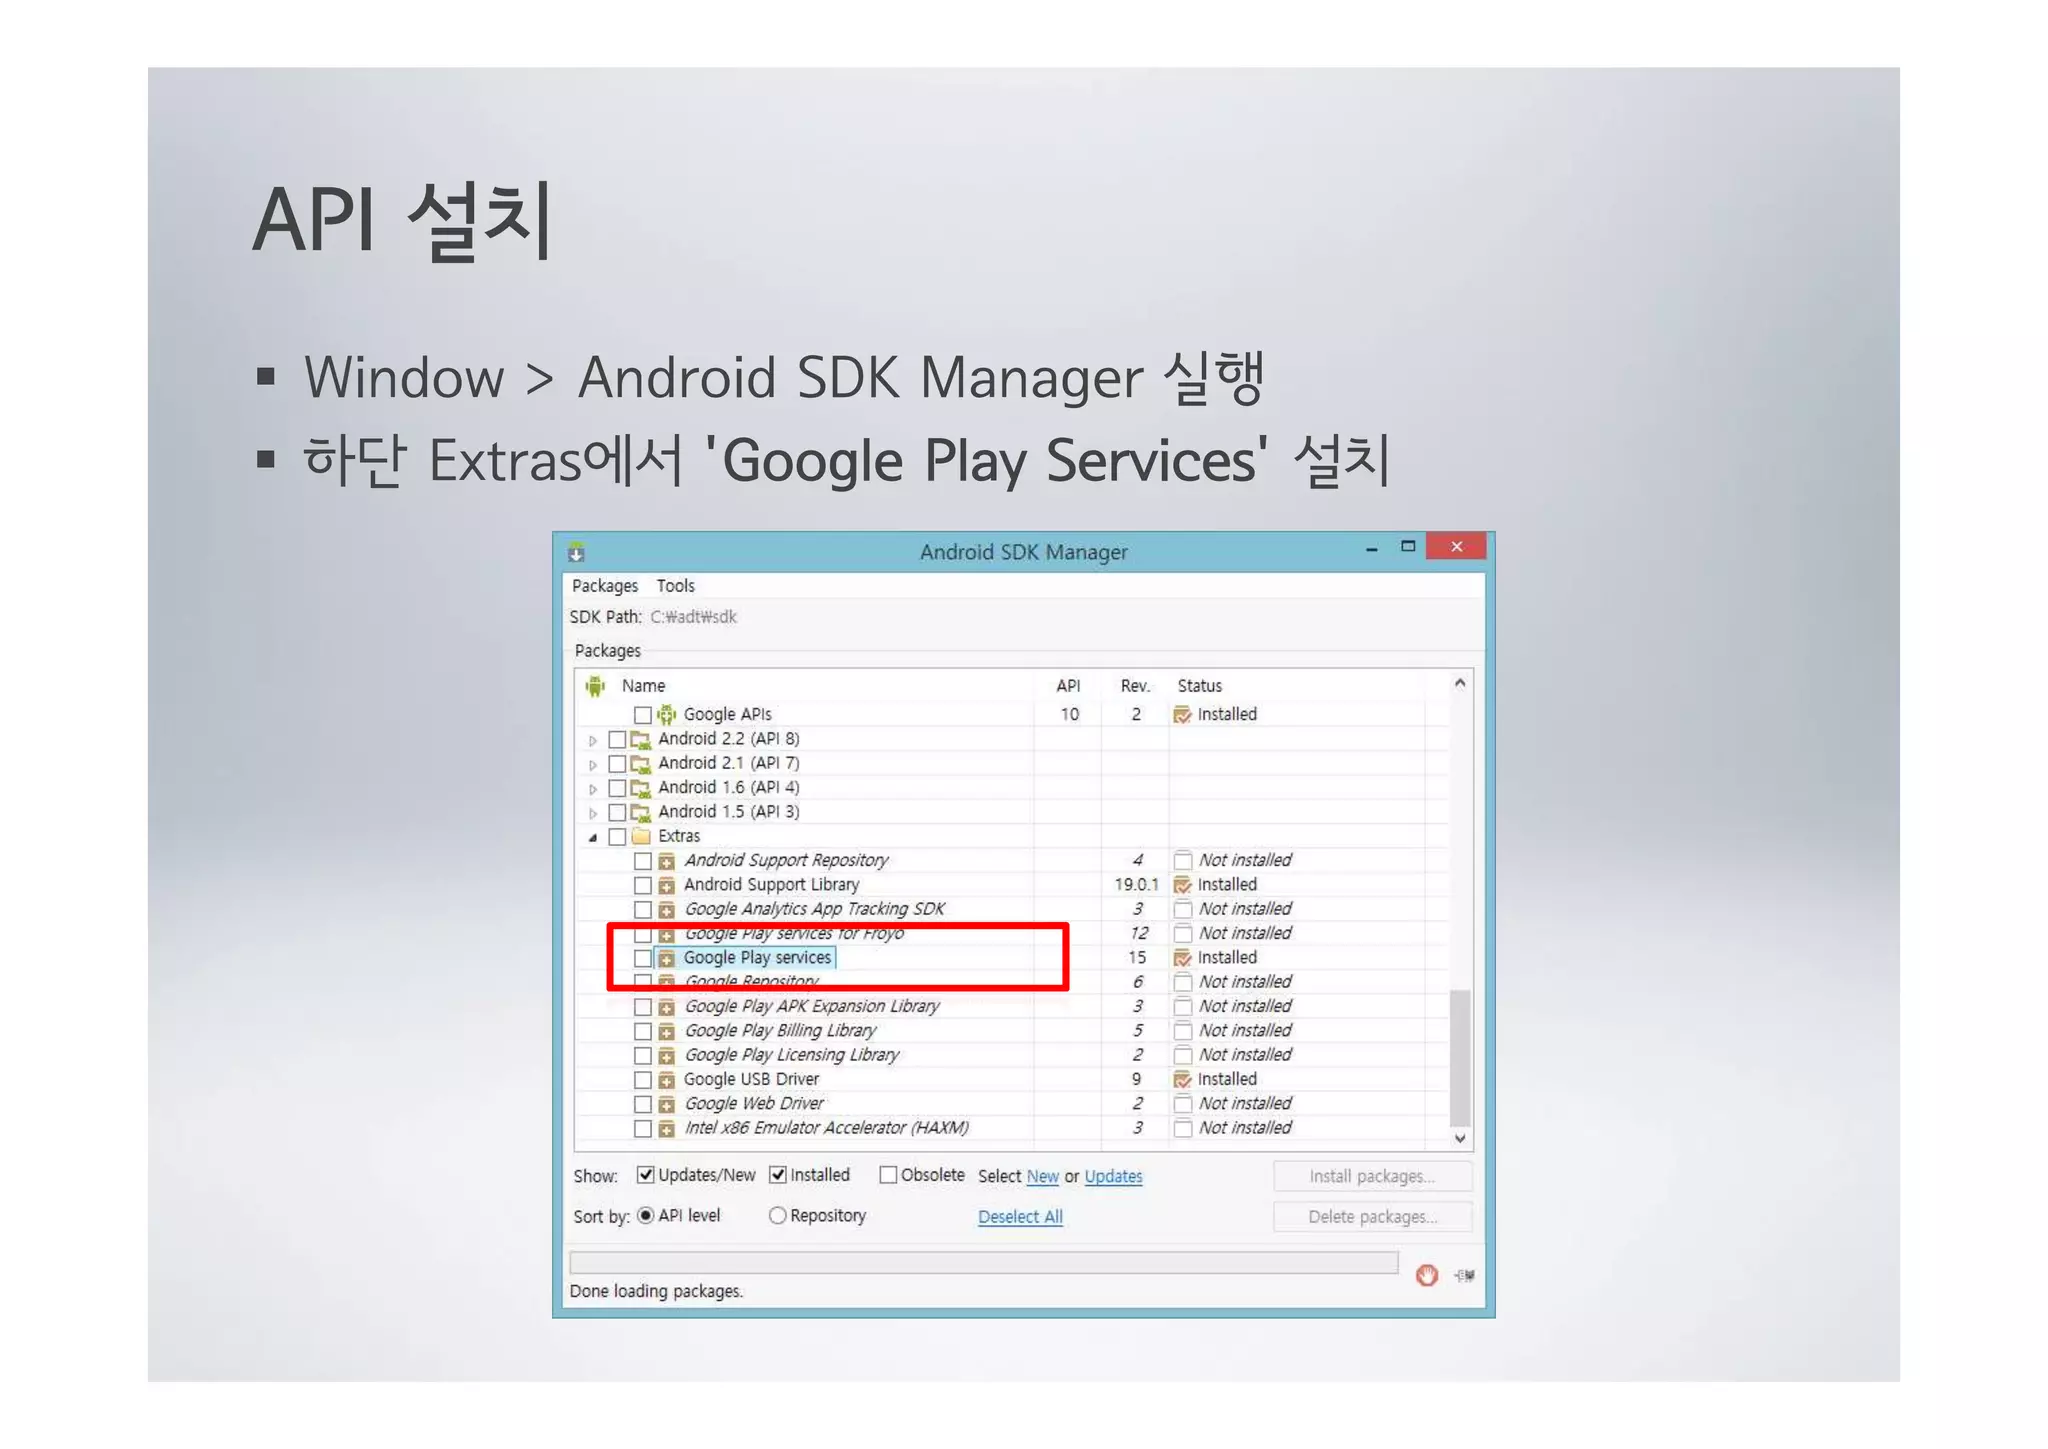
Task: Expand the Android 1.5 (API 3) node
Action: click(x=593, y=813)
